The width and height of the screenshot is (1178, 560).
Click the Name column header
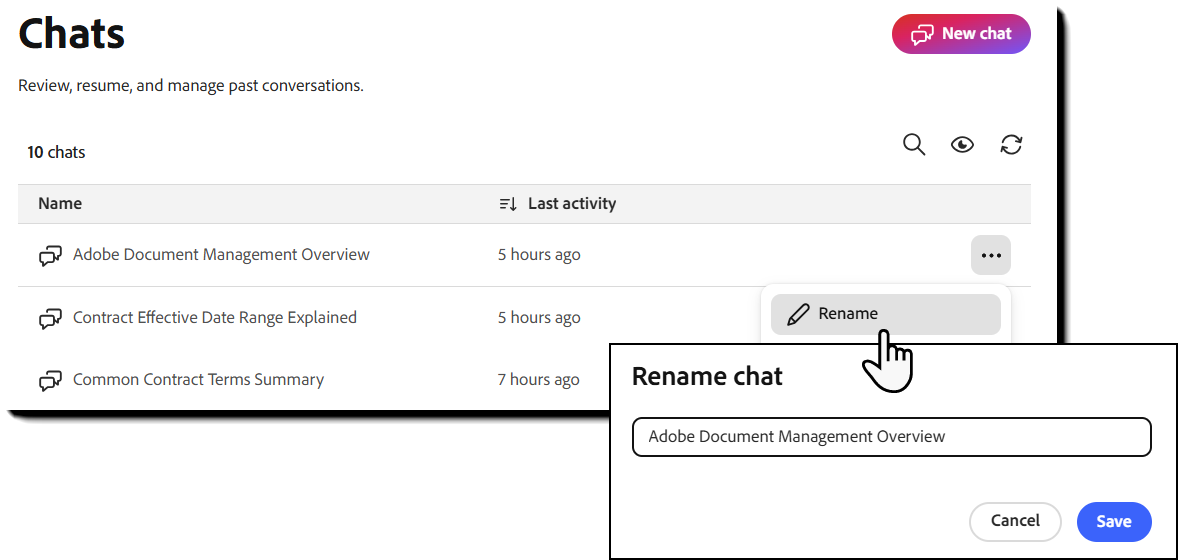[x=60, y=203]
